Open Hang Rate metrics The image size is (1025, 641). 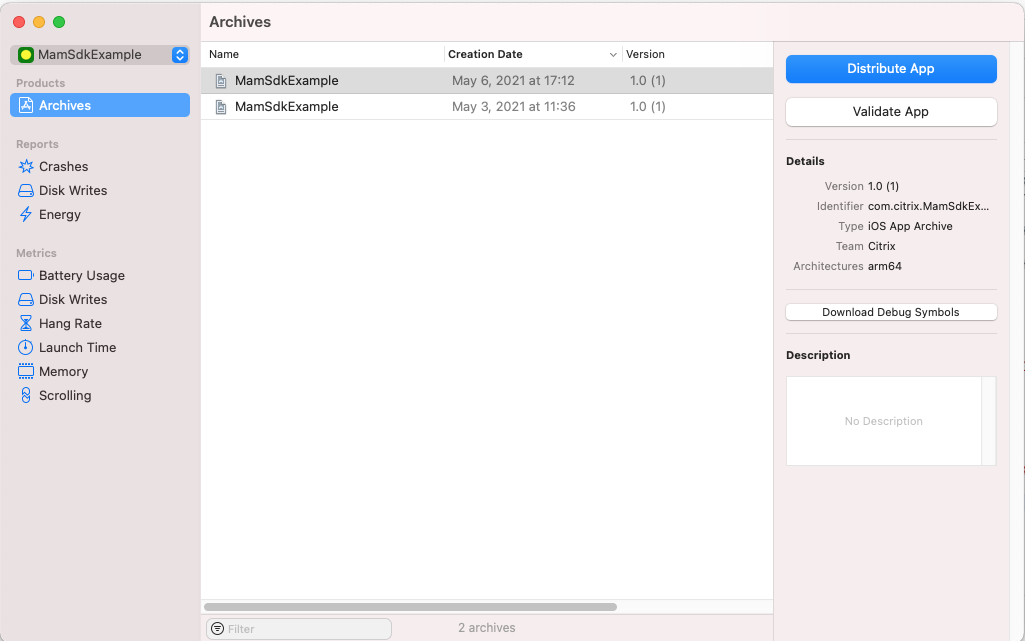click(x=70, y=323)
